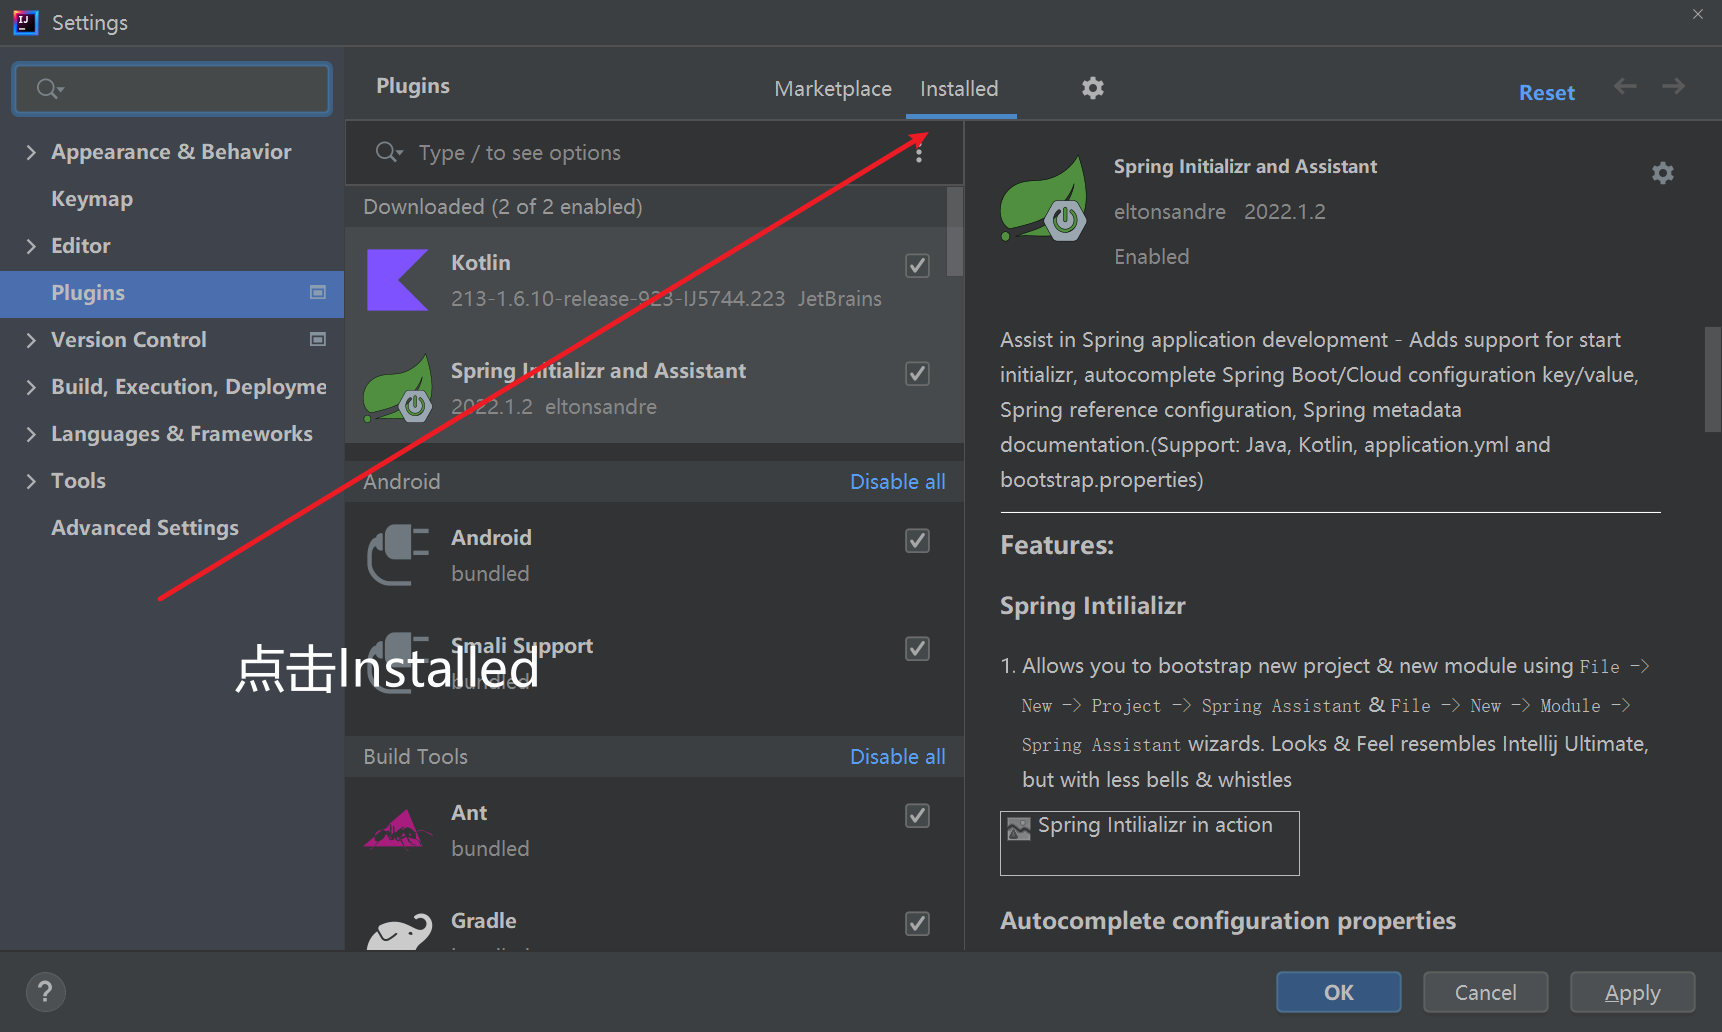
Task: Click the IntelliJ IDEA logo in title bar
Action: click(x=25, y=22)
